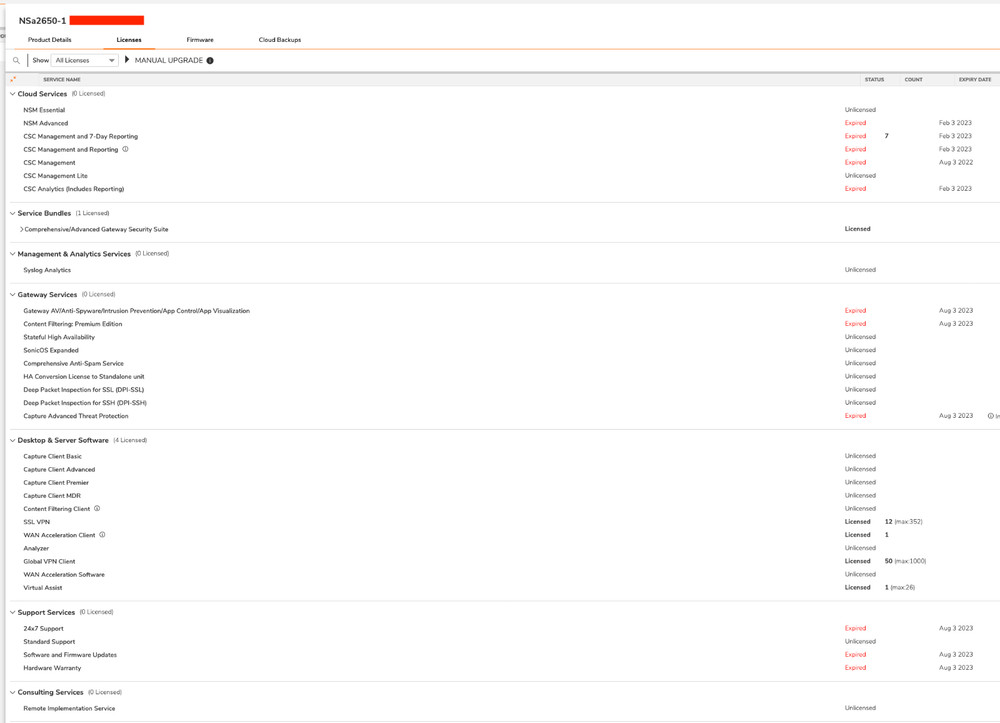Switch to the Product Details tab
The width and height of the screenshot is (1000, 723).
[x=49, y=40]
